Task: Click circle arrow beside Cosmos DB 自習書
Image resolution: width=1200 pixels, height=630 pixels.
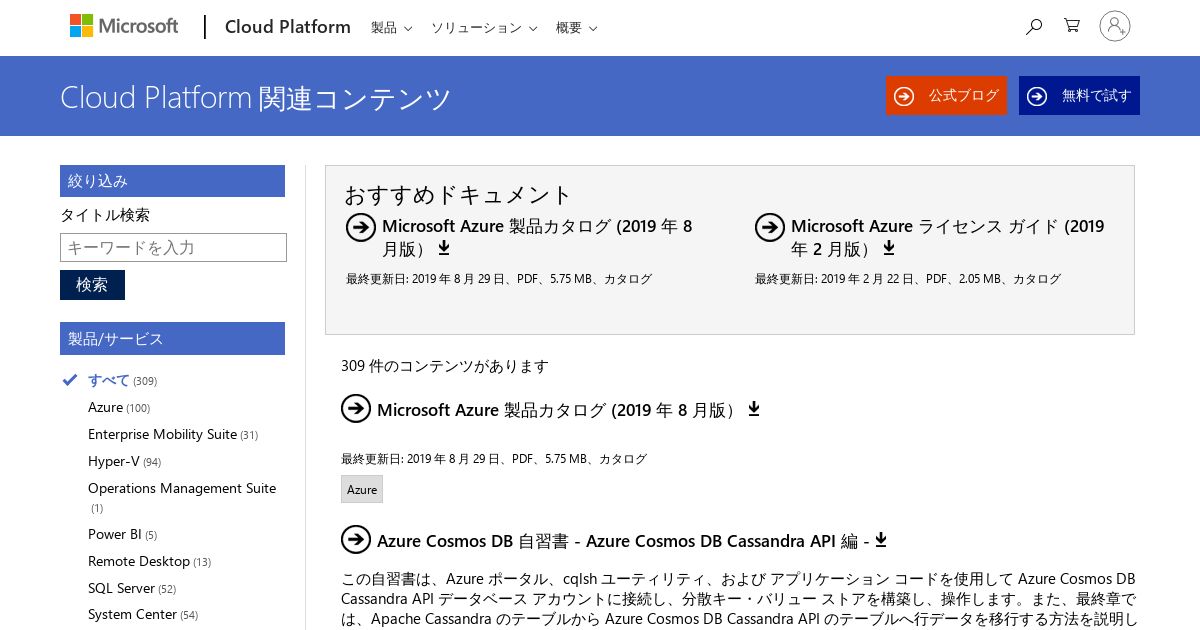Action: [x=356, y=539]
